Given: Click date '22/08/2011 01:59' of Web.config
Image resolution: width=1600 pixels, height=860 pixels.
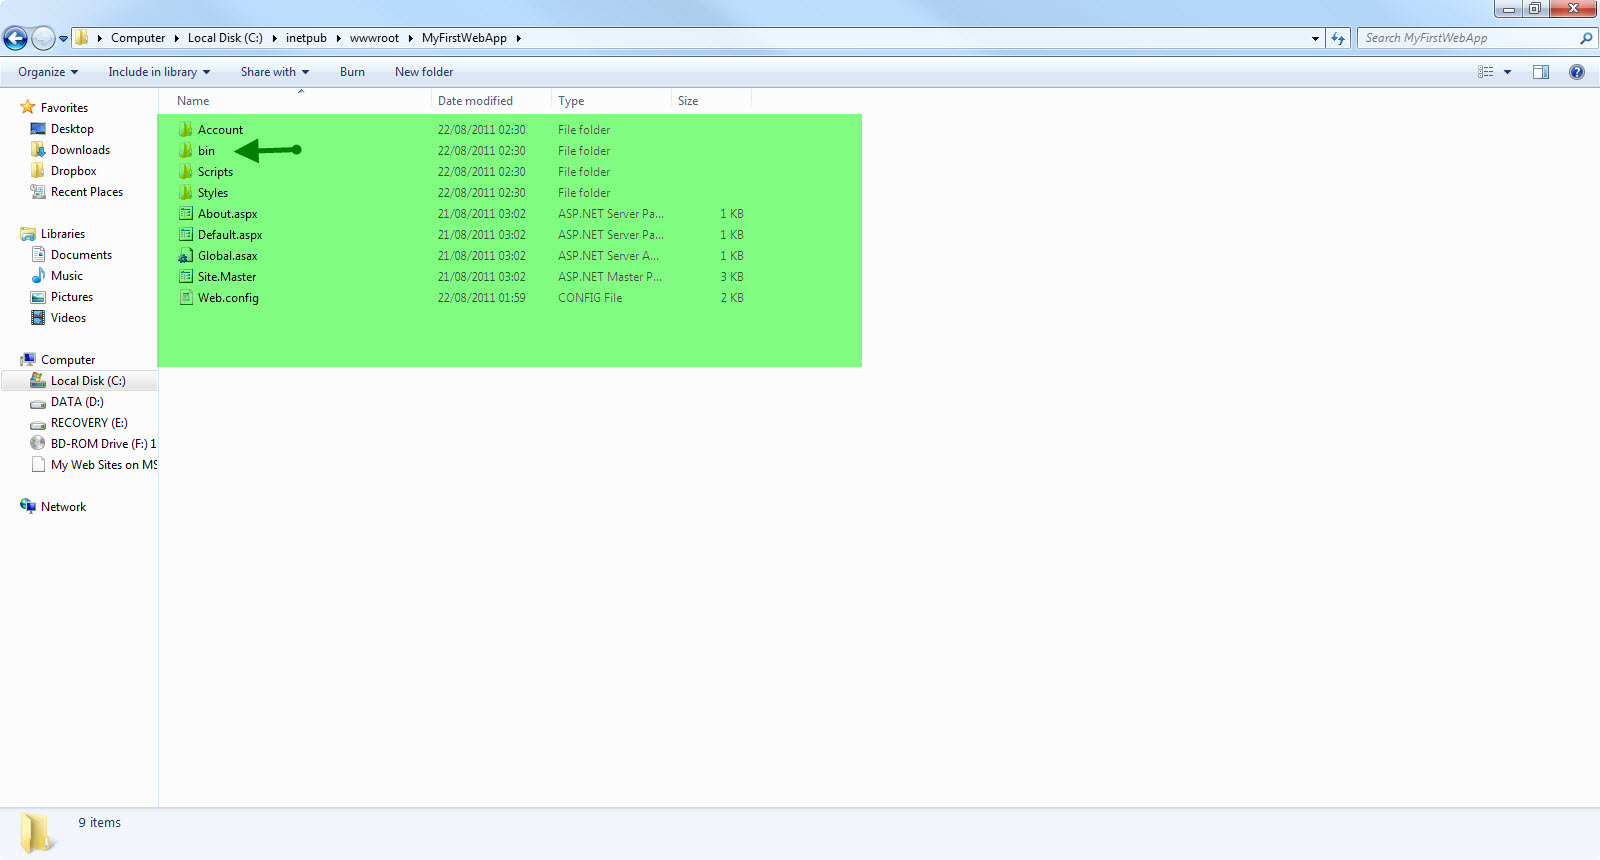Looking at the screenshot, I should tap(481, 298).
